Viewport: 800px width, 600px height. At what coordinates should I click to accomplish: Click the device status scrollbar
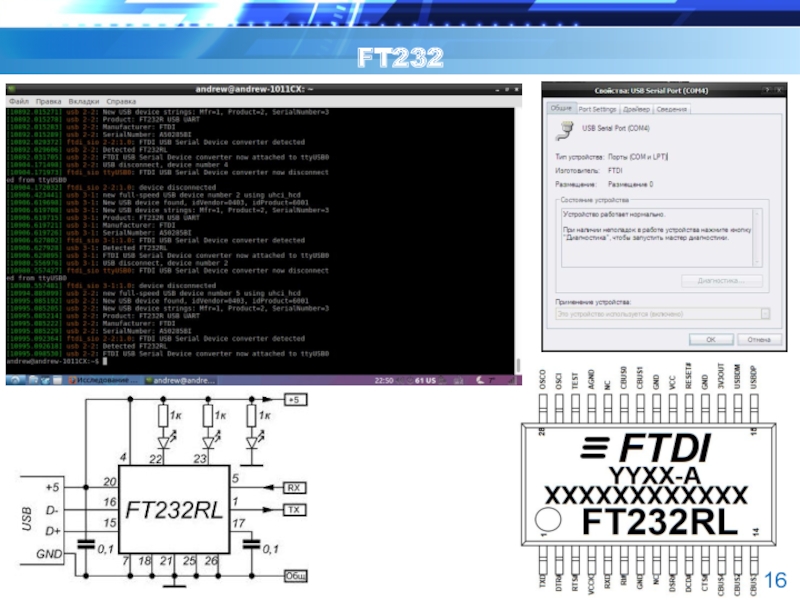[x=757, y=237]
